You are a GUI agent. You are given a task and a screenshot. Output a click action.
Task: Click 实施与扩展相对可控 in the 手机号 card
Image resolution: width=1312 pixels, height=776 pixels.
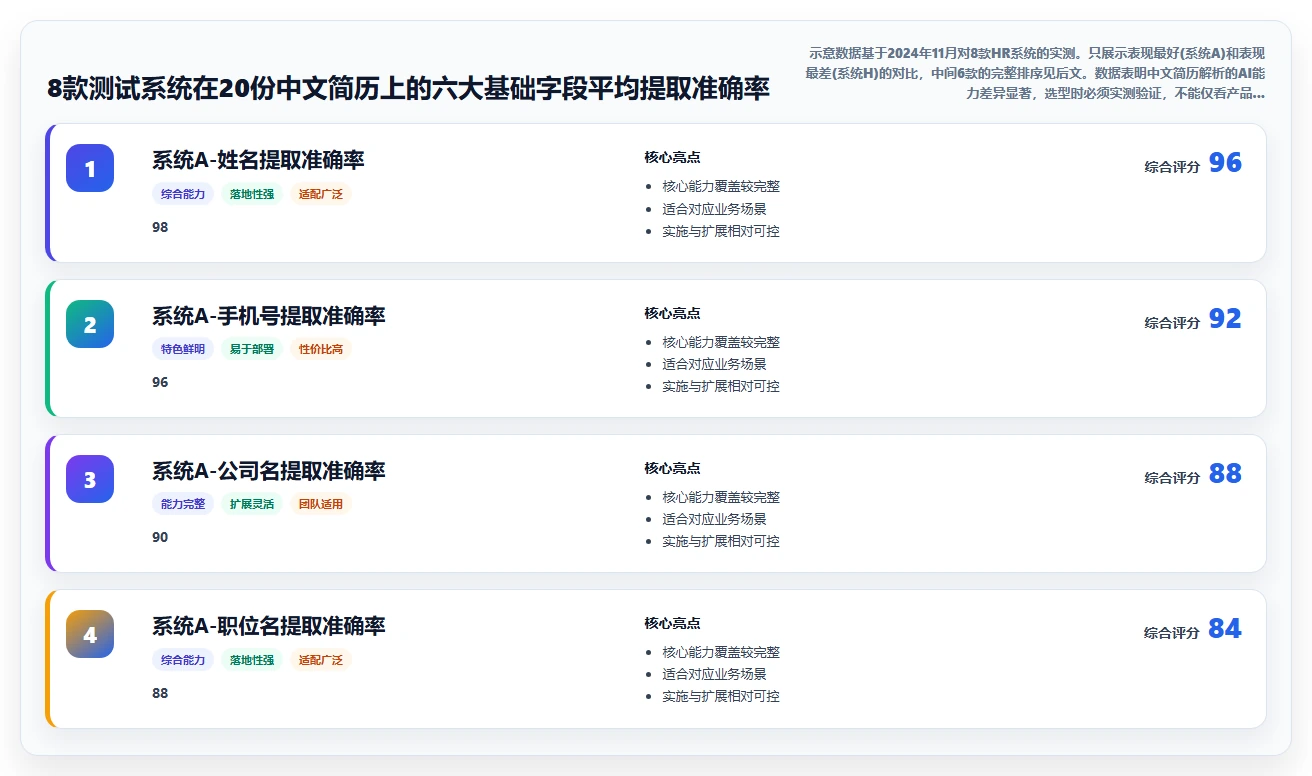pyautogui.click(x=721, y=386)
